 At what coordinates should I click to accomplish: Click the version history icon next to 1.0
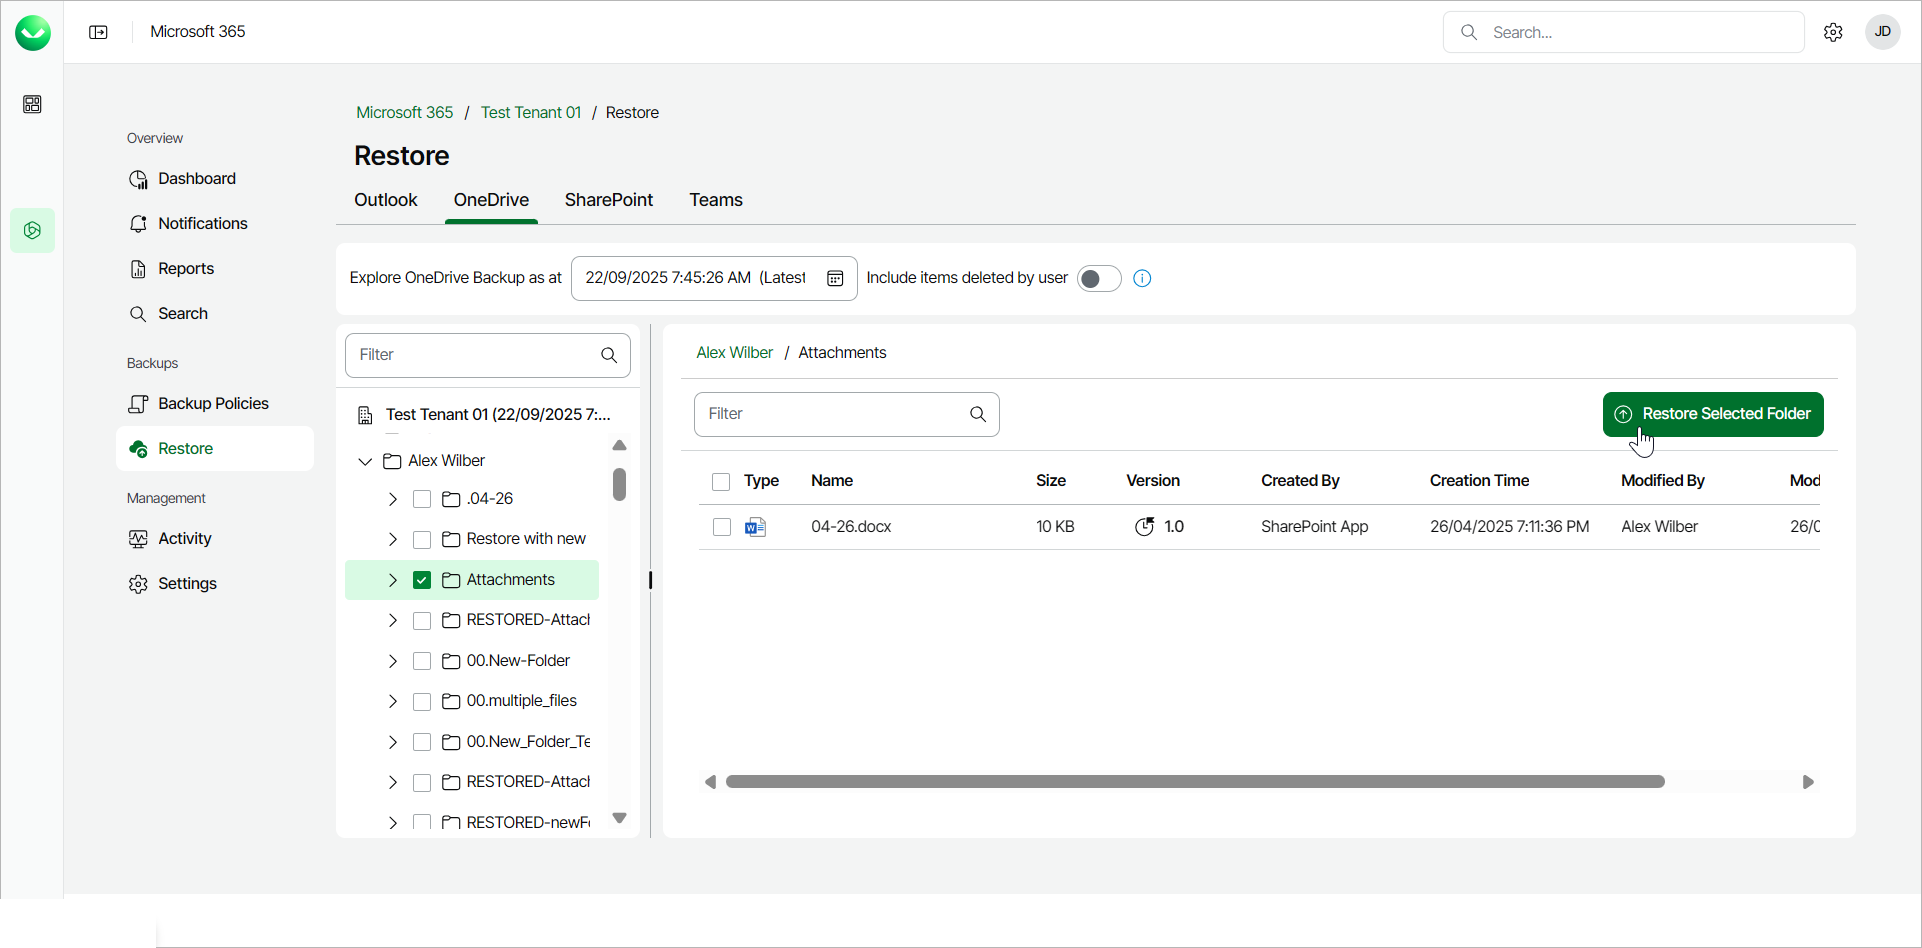pos(1144,527)
